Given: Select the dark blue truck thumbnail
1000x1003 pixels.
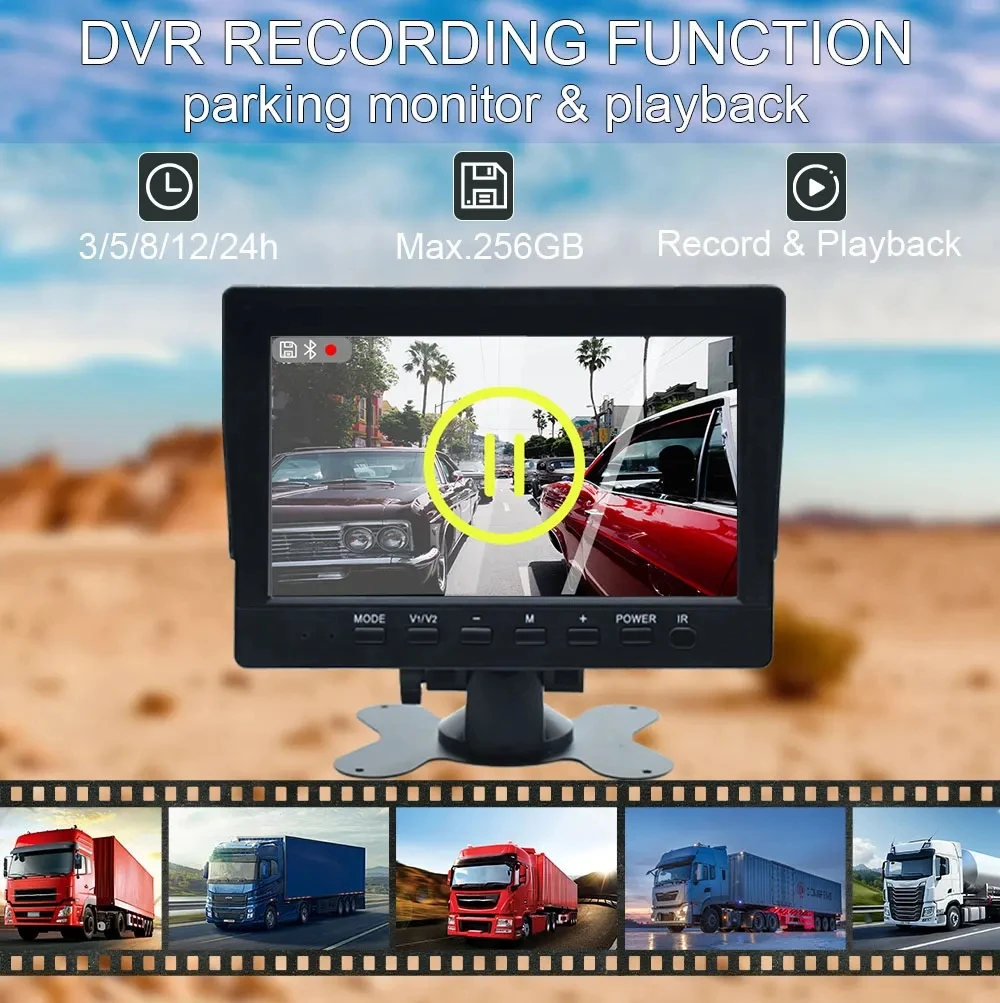Looking at the screenshot, I should [x=278, y=879].
